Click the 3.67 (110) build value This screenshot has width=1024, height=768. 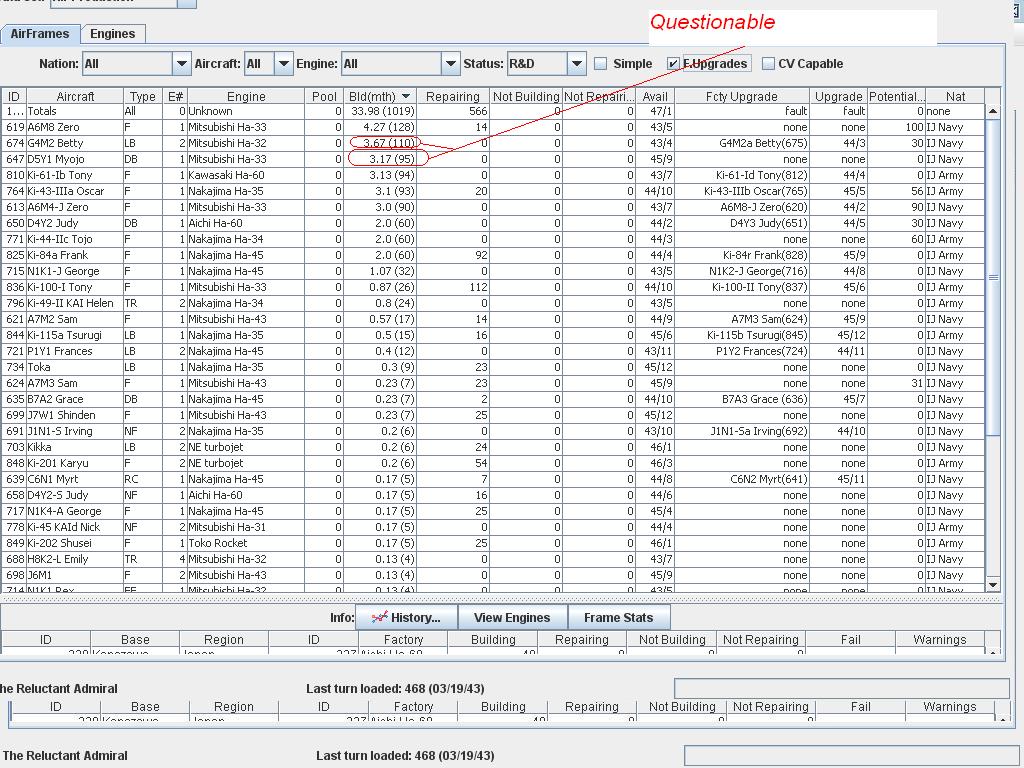389,143
